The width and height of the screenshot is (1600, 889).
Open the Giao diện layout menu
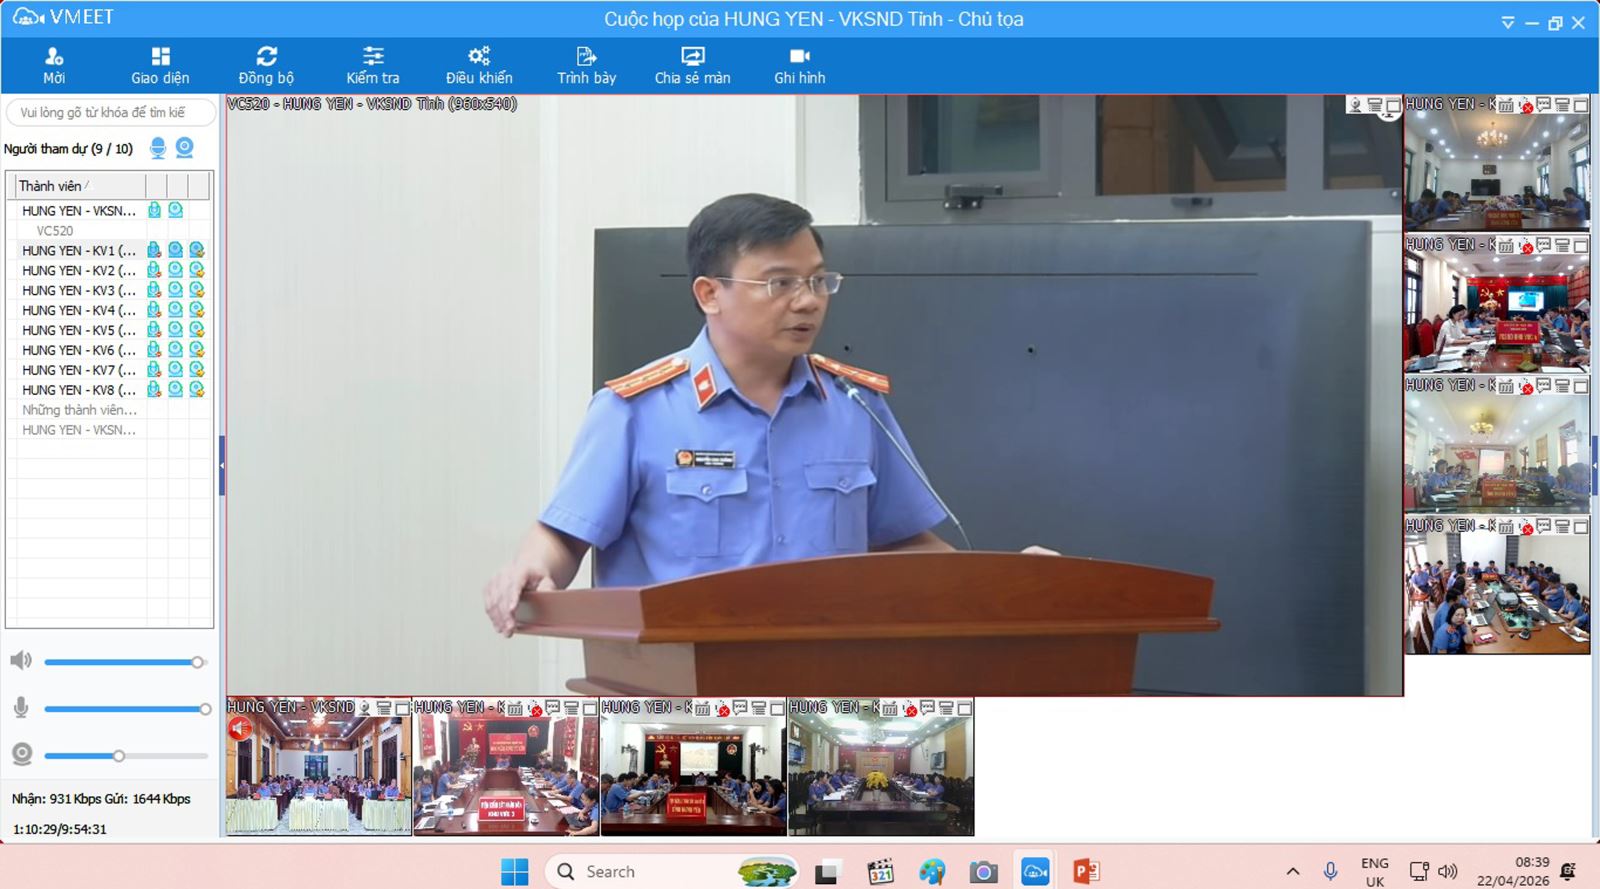[160, 65]
